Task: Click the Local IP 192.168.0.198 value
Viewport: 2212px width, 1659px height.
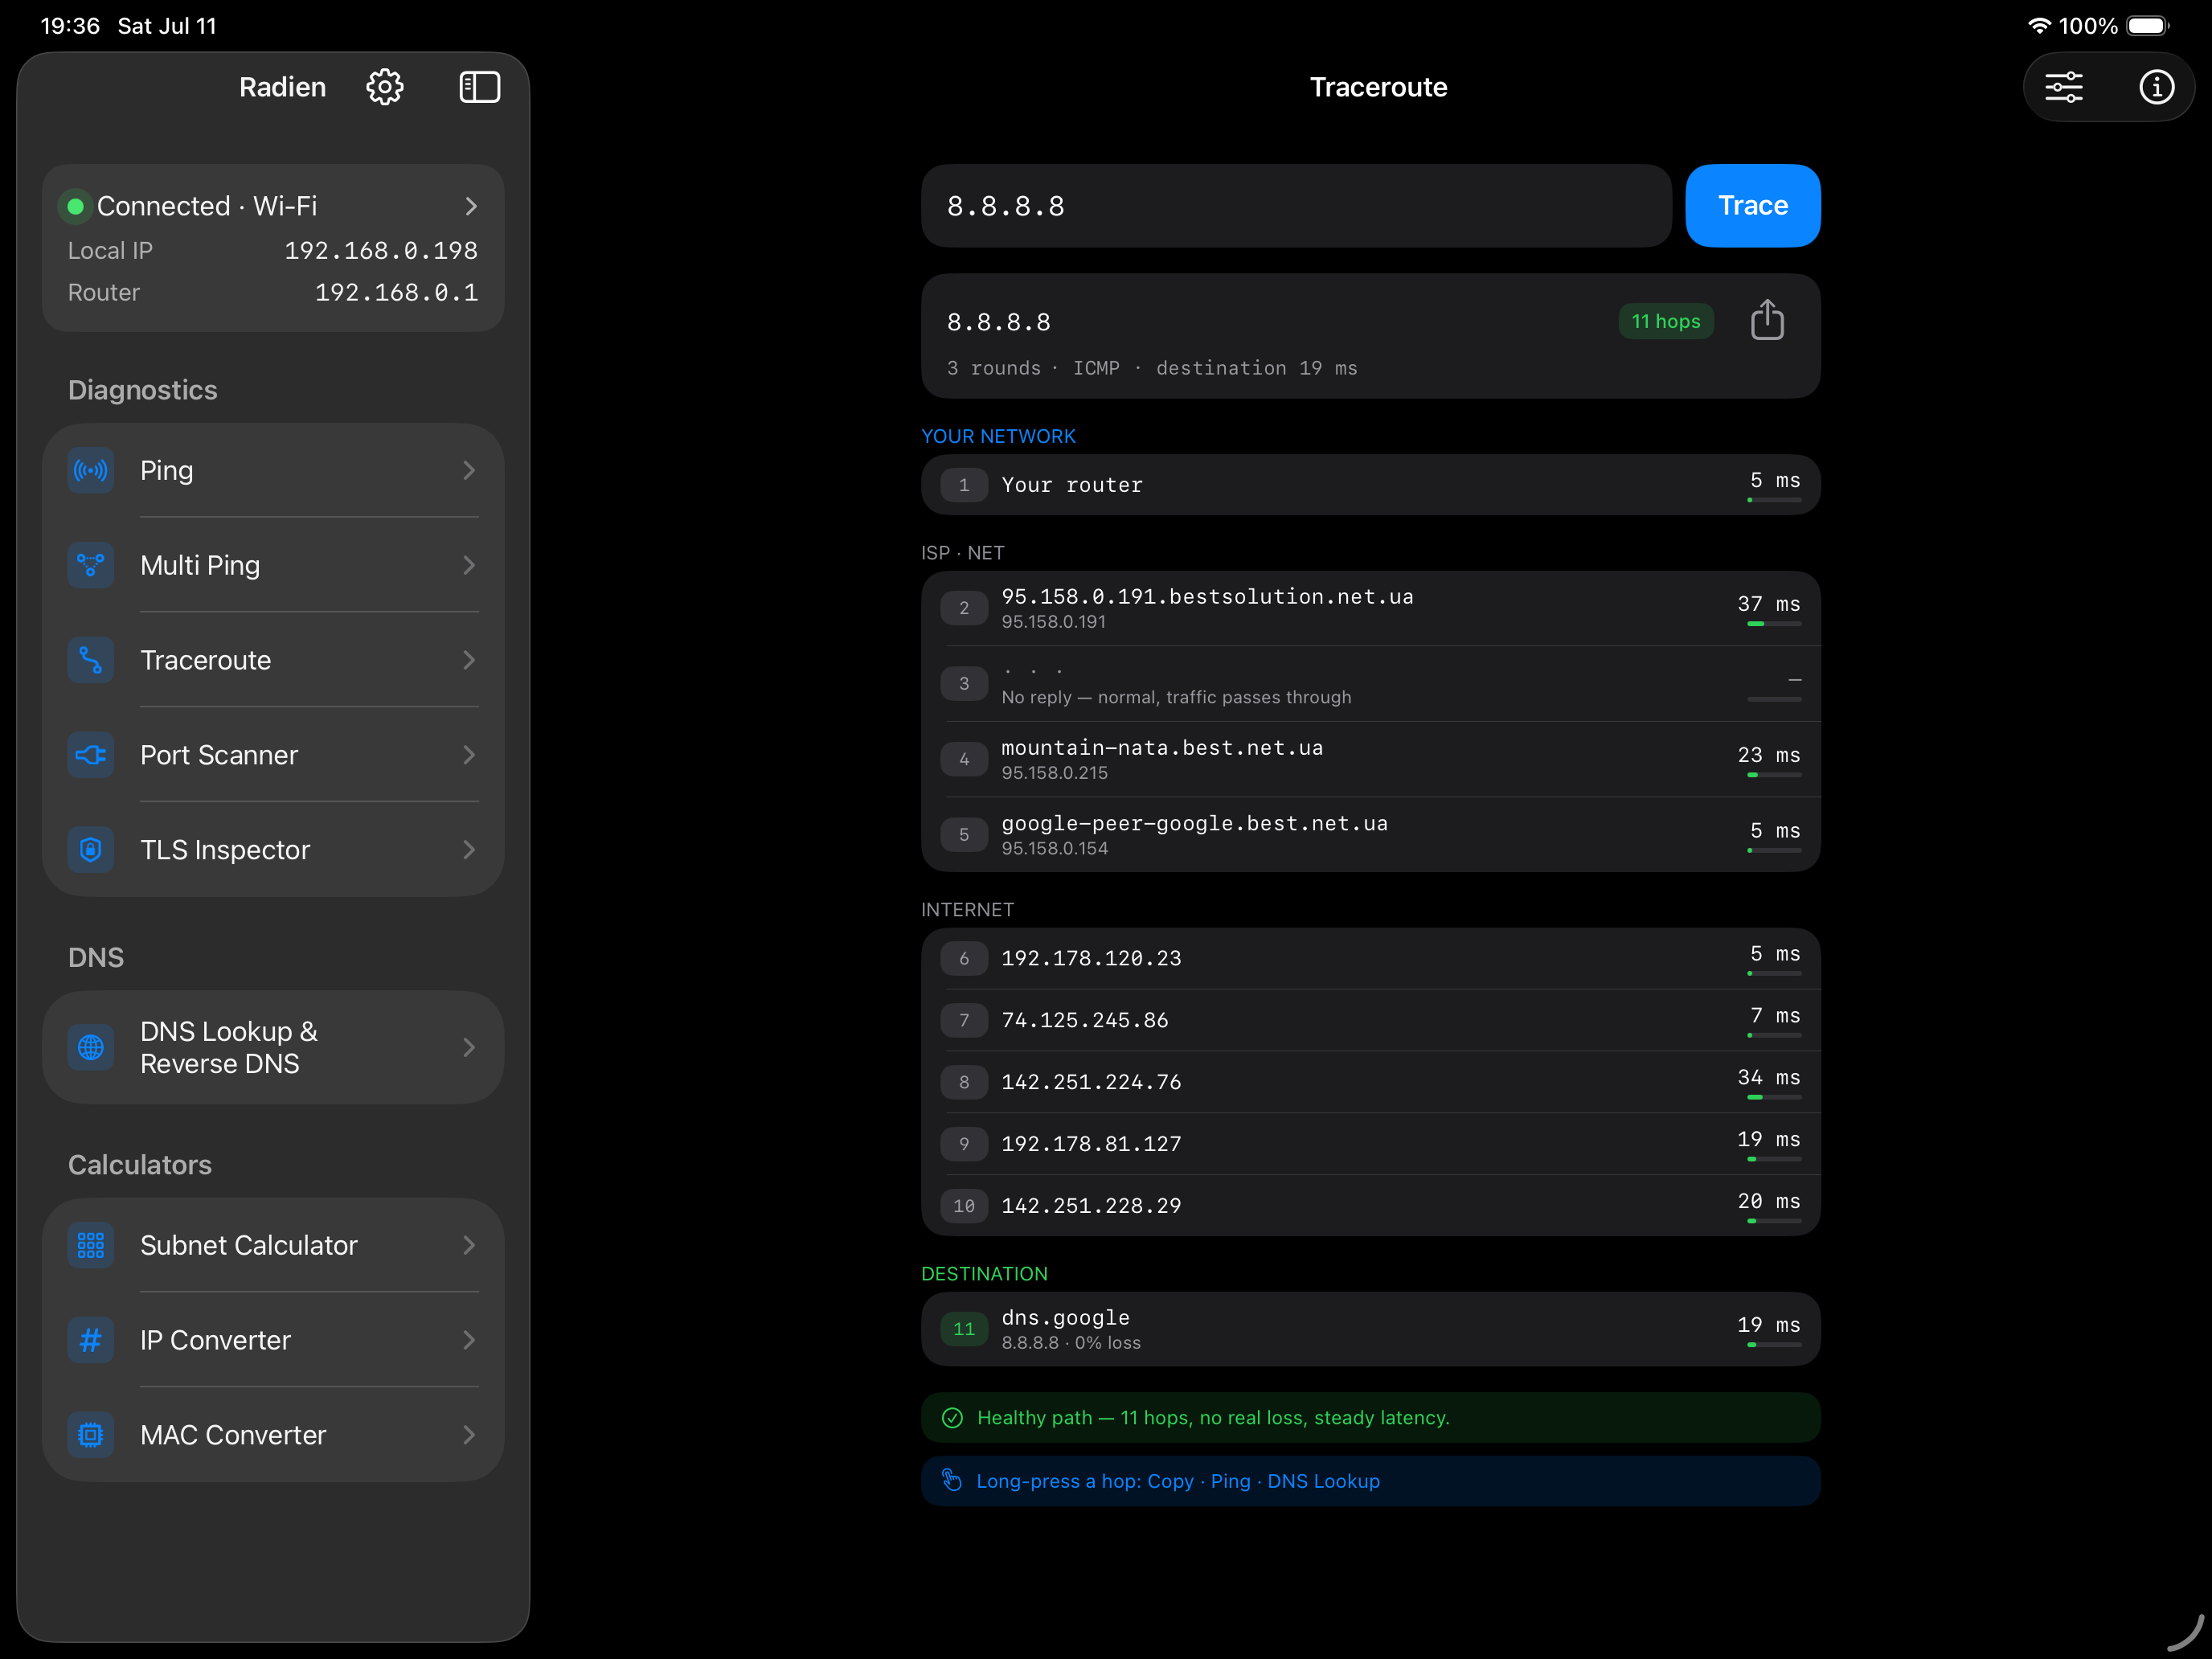Action: pyautogui.click(x=381, y=251)
